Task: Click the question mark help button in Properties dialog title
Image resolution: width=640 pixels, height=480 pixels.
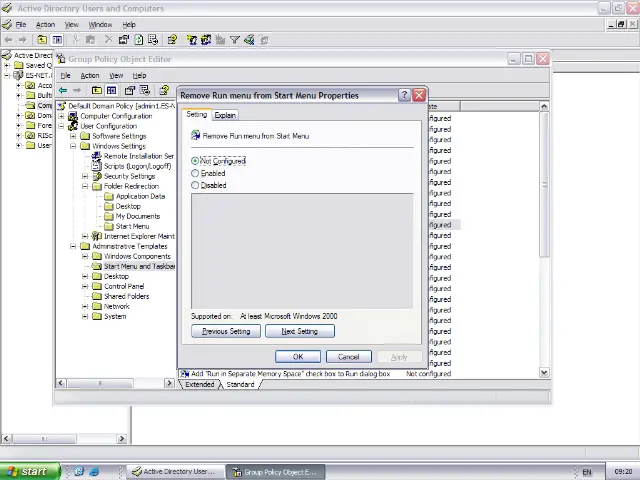Action: coord(404,95)
